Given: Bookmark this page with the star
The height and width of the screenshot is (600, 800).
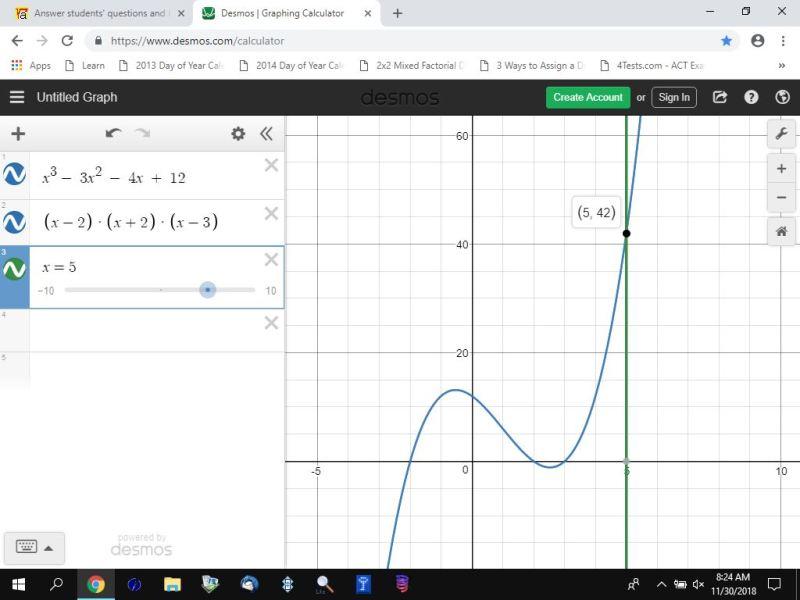Looking at the screenshot, I should [x=727, y=41].
